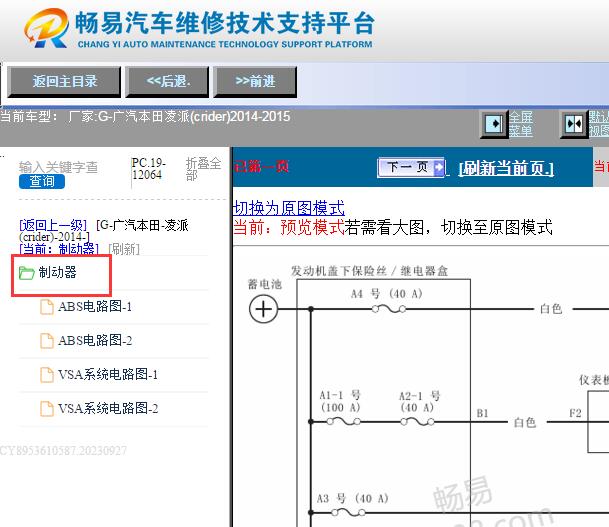
Task: Click document icon next to VSA系统电路图-2
Action: 47,409
